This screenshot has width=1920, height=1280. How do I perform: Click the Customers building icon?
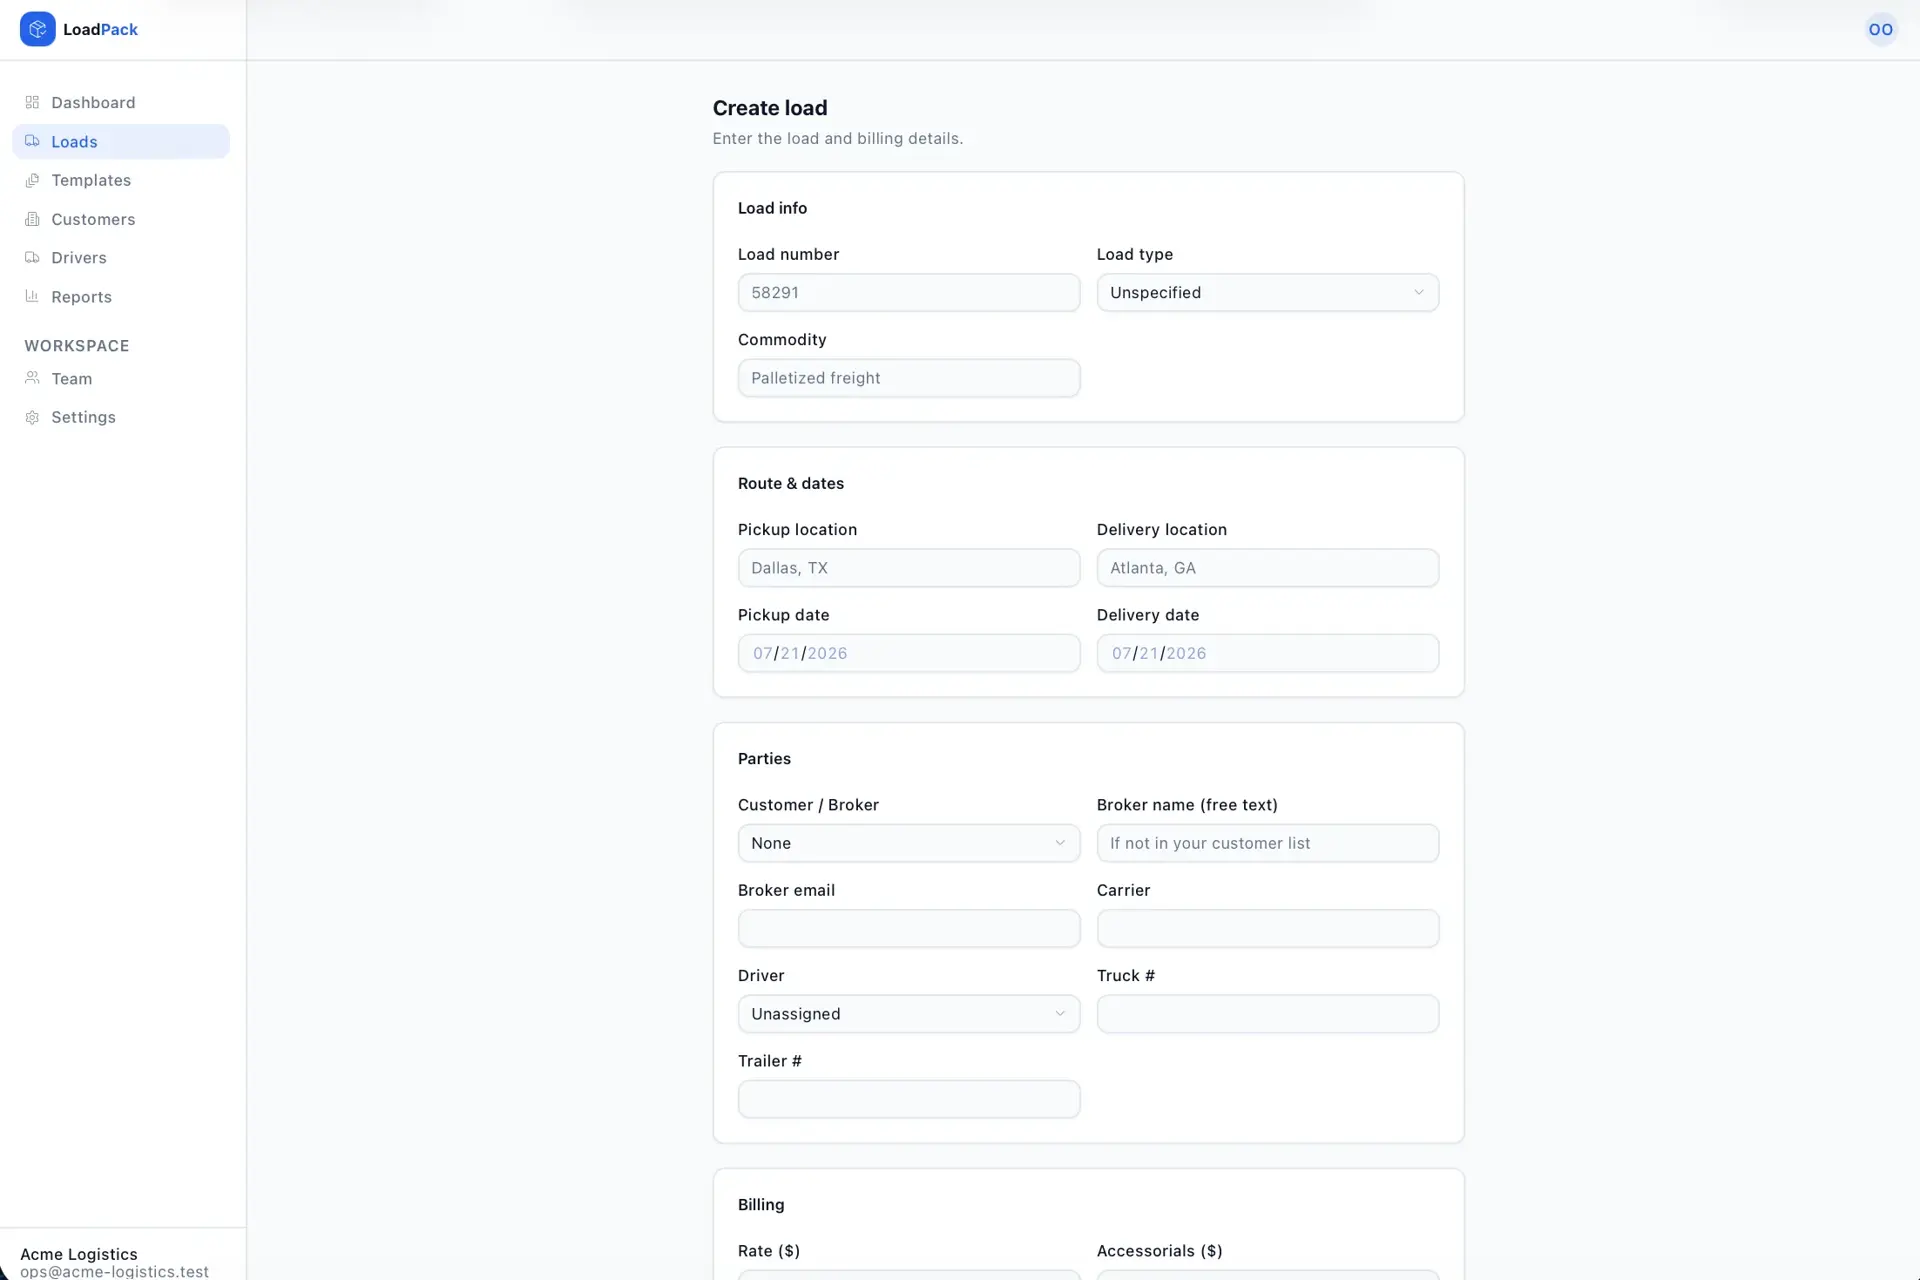click(32, 219)
